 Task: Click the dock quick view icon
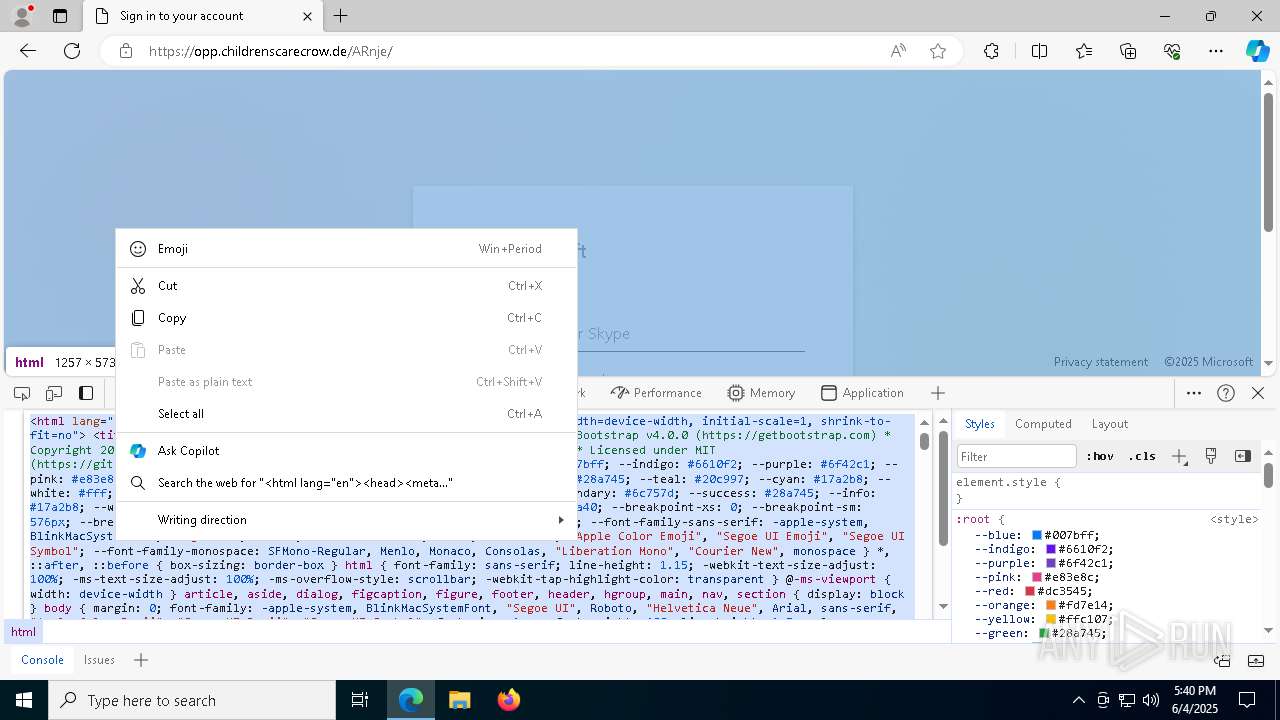coord(1222,660)
